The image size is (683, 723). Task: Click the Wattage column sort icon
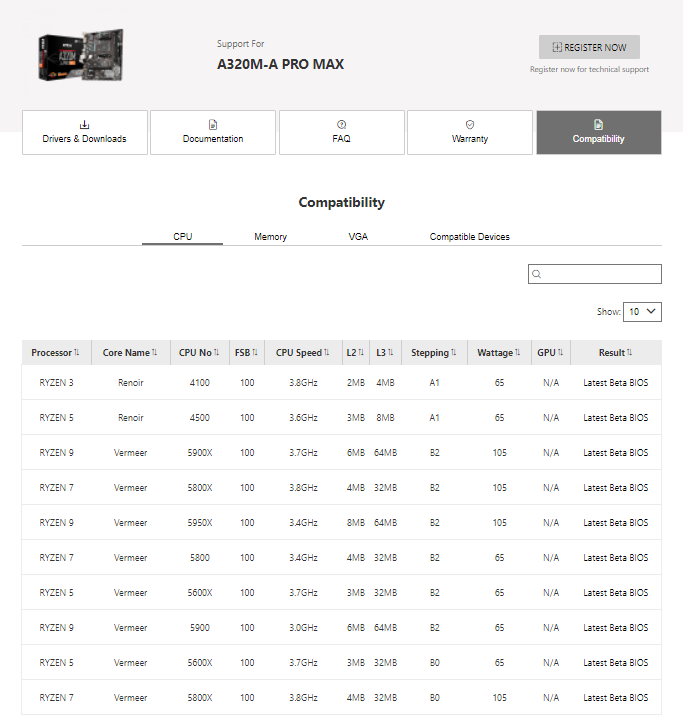pos(517,352)
